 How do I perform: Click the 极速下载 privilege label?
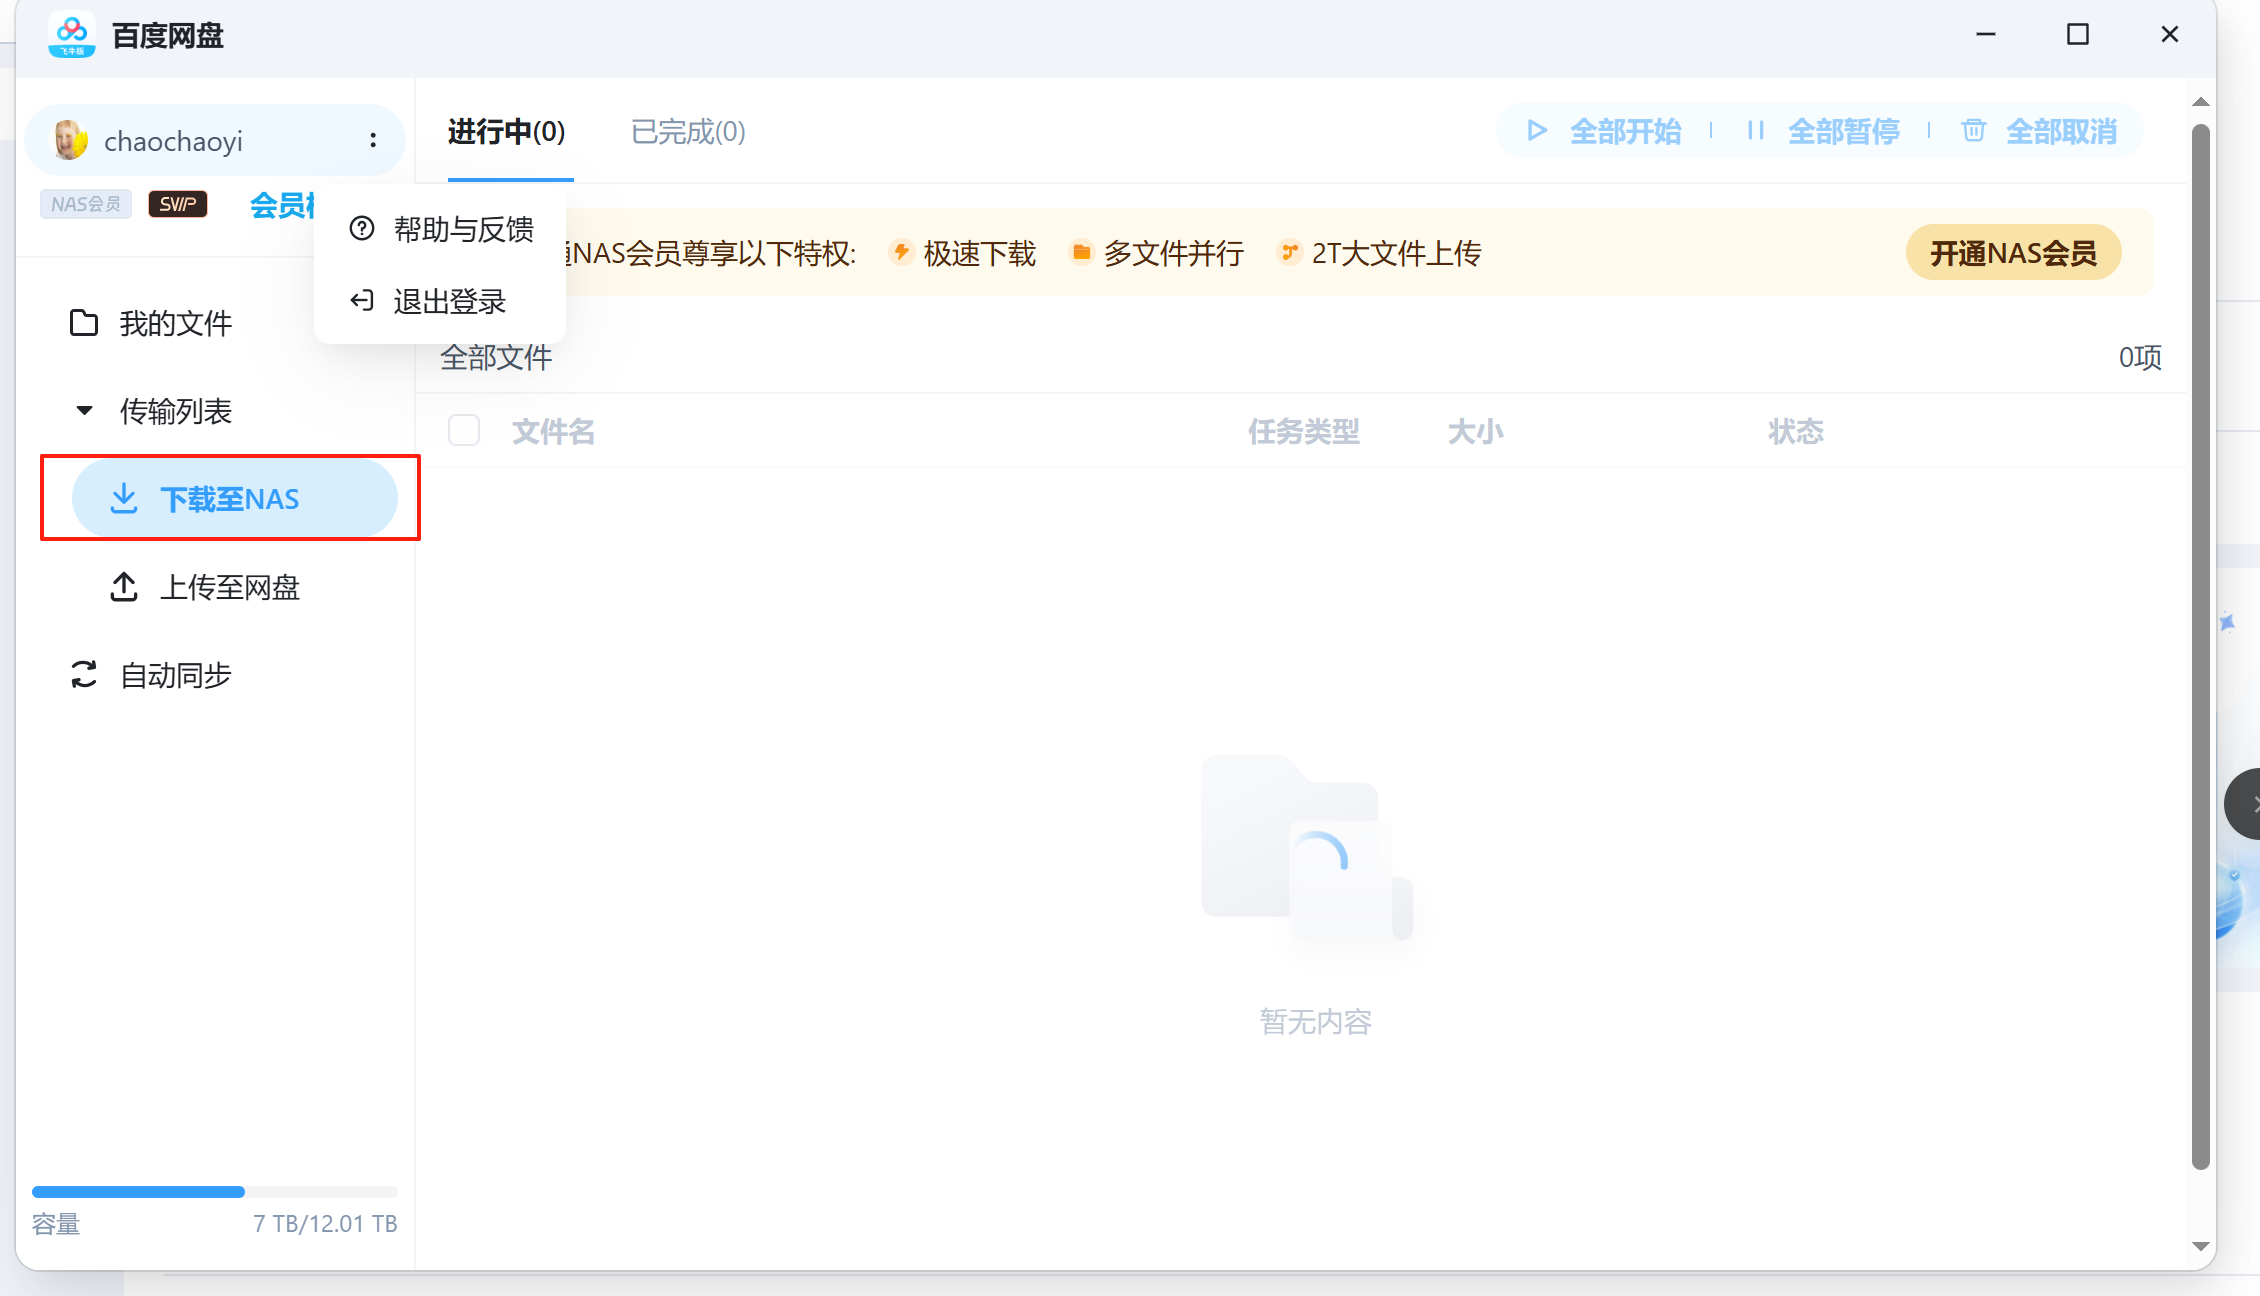pos(980,254)
